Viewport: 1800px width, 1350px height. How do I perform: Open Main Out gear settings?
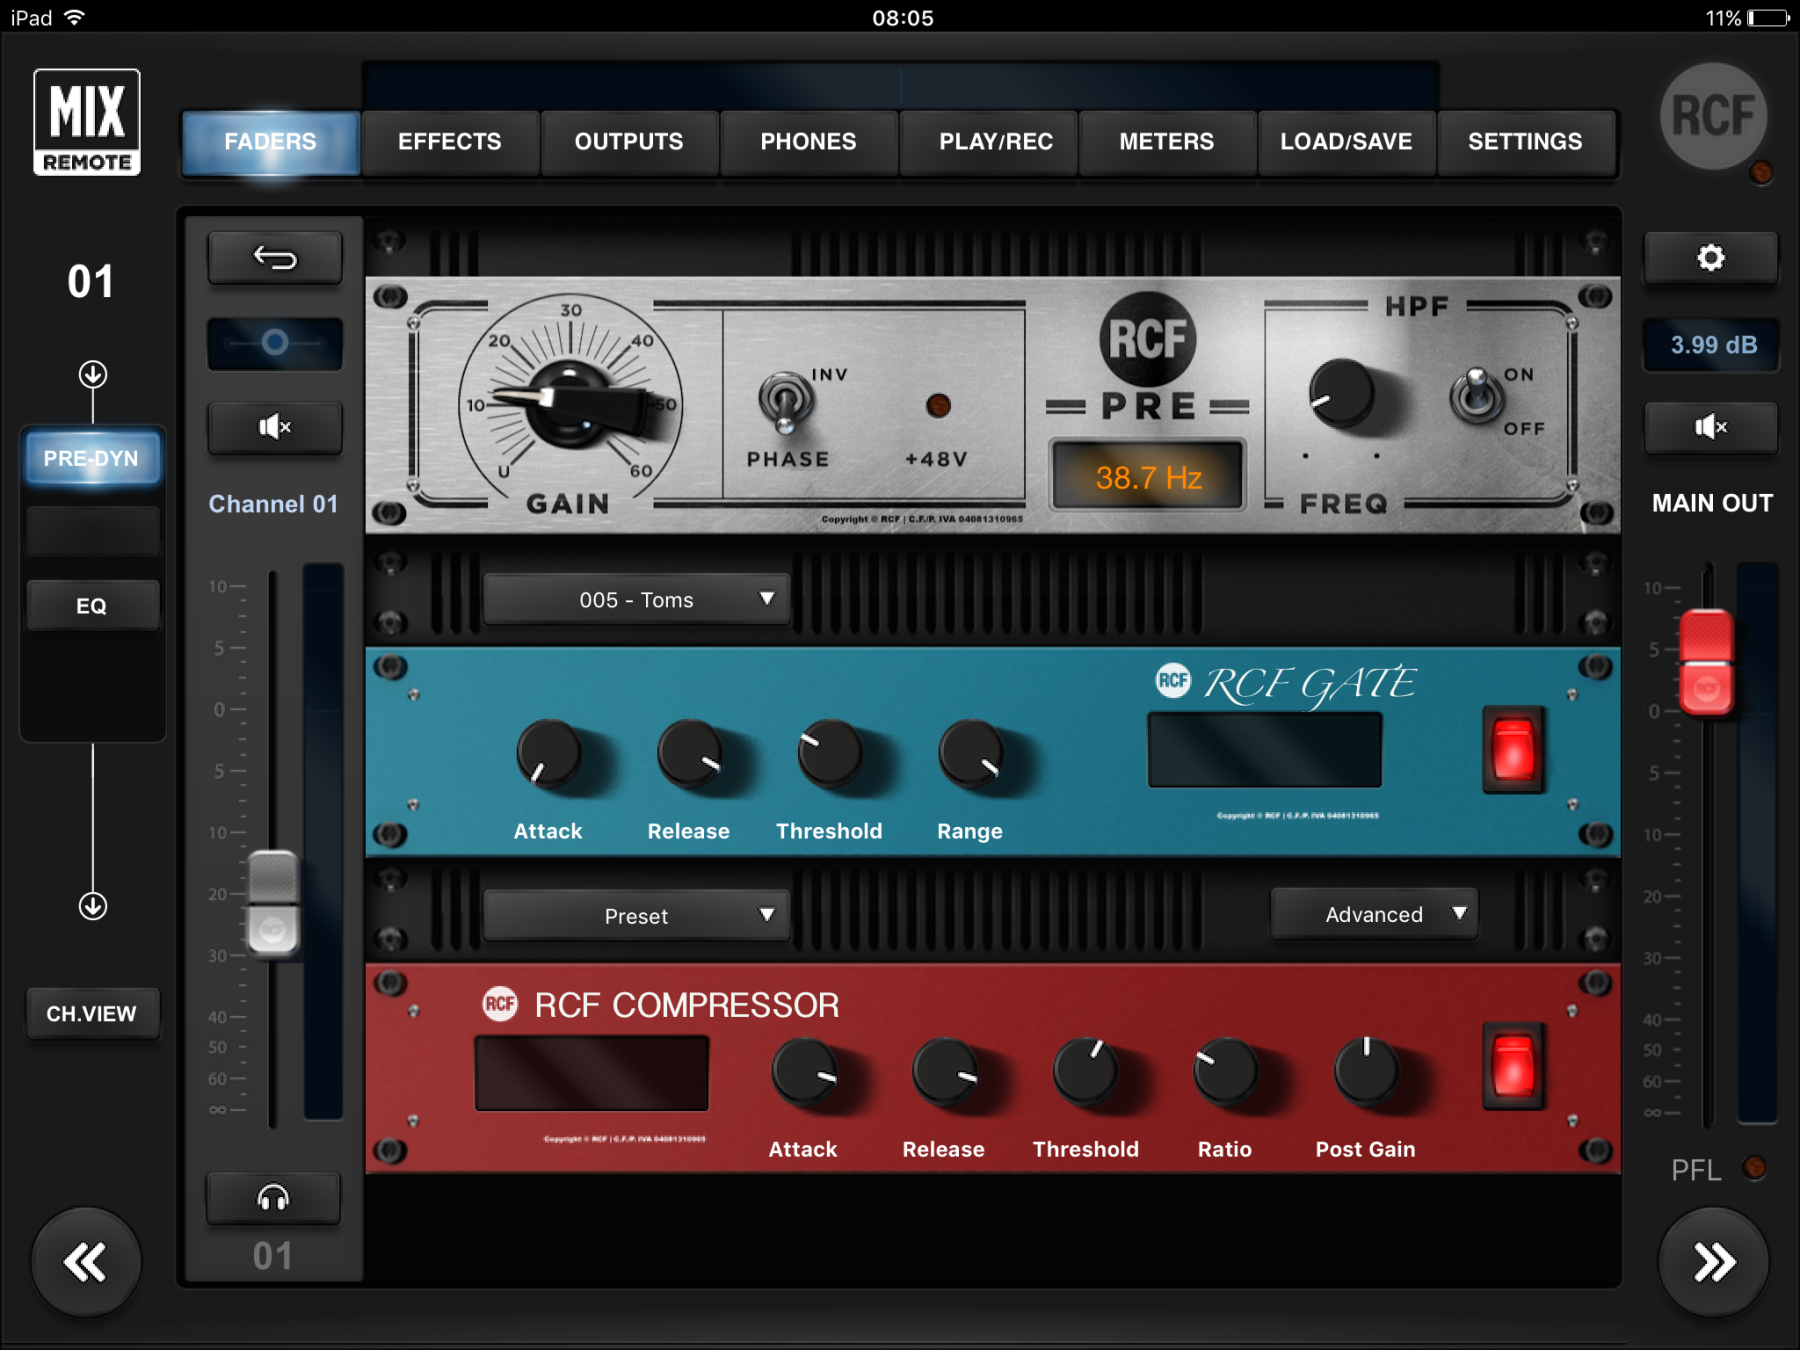click(1711, 258)
